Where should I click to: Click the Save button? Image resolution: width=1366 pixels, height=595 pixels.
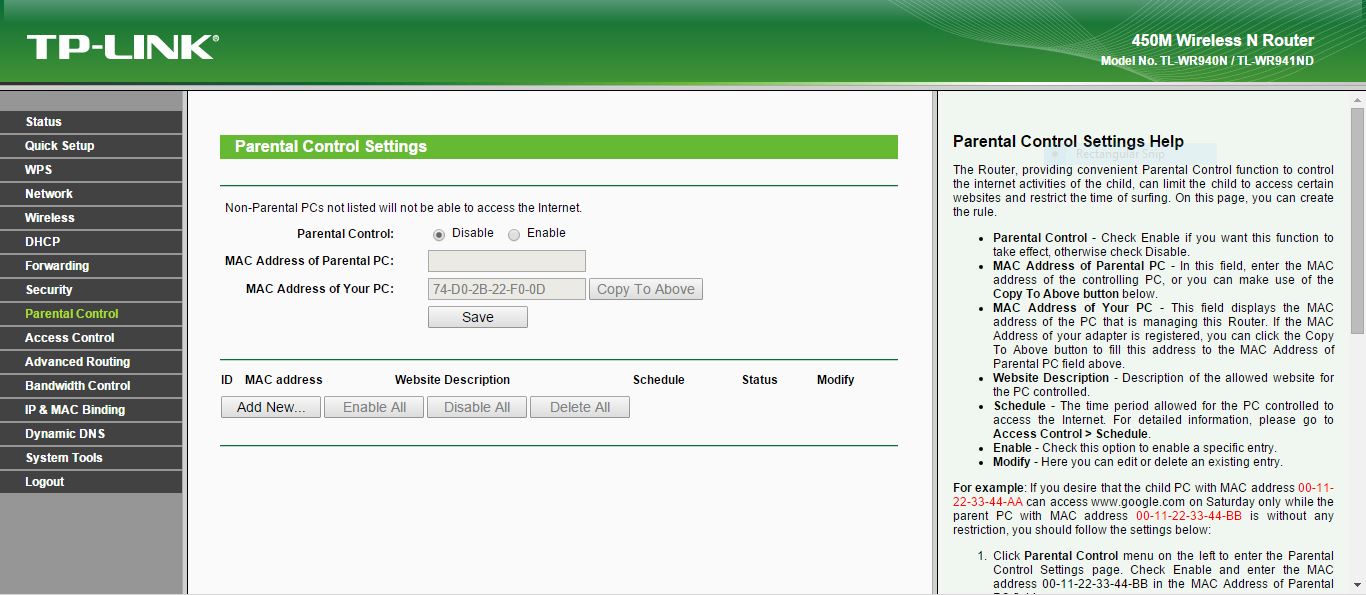pyautogui.click(x=477, y=317)
